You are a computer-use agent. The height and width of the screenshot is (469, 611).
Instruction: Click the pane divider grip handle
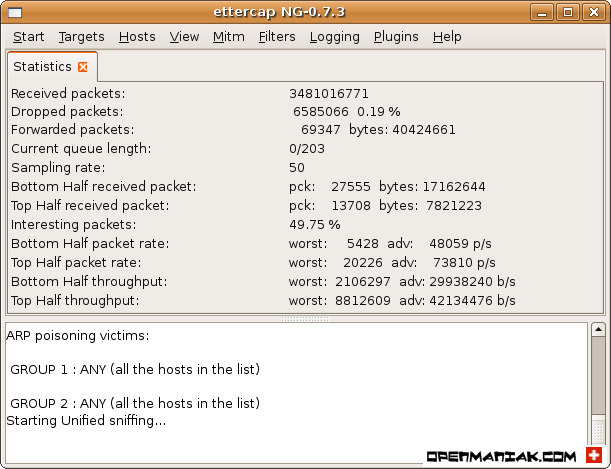(305, 319)
